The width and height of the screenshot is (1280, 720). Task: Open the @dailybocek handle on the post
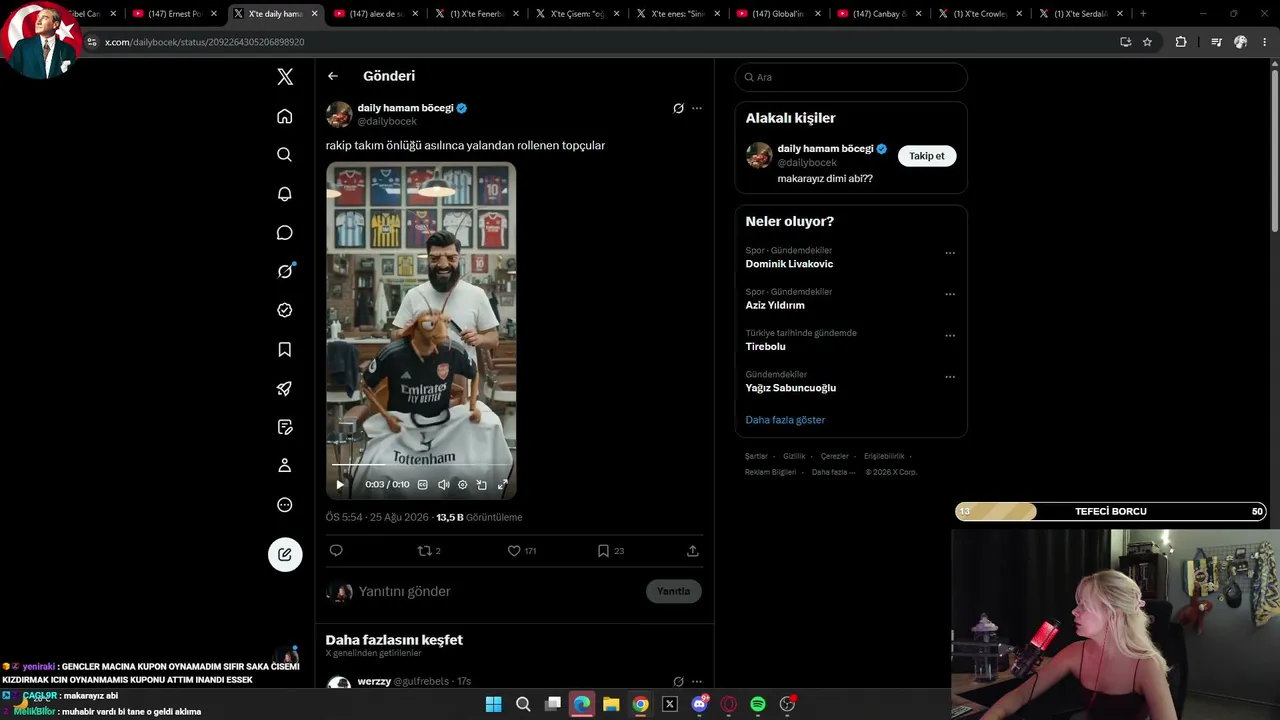[387, 122]
